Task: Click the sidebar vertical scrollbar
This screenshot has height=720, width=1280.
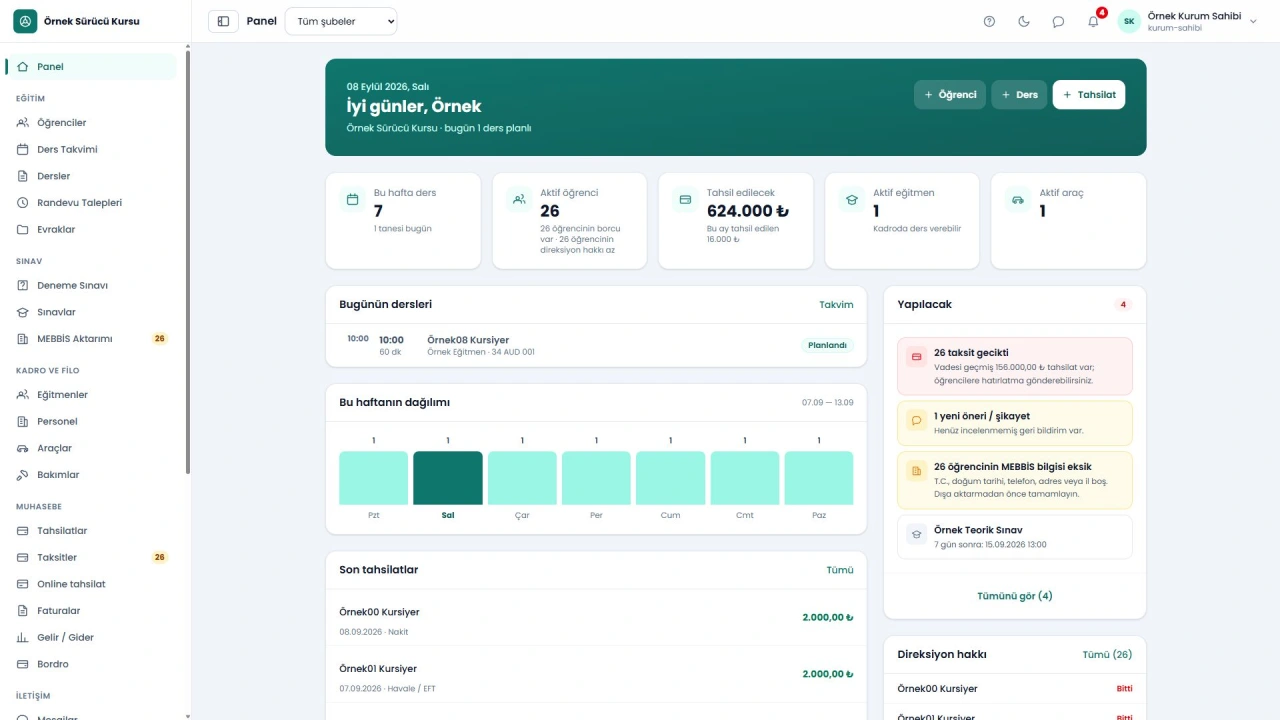Action: pyautogui.click(x=187, y=260)
